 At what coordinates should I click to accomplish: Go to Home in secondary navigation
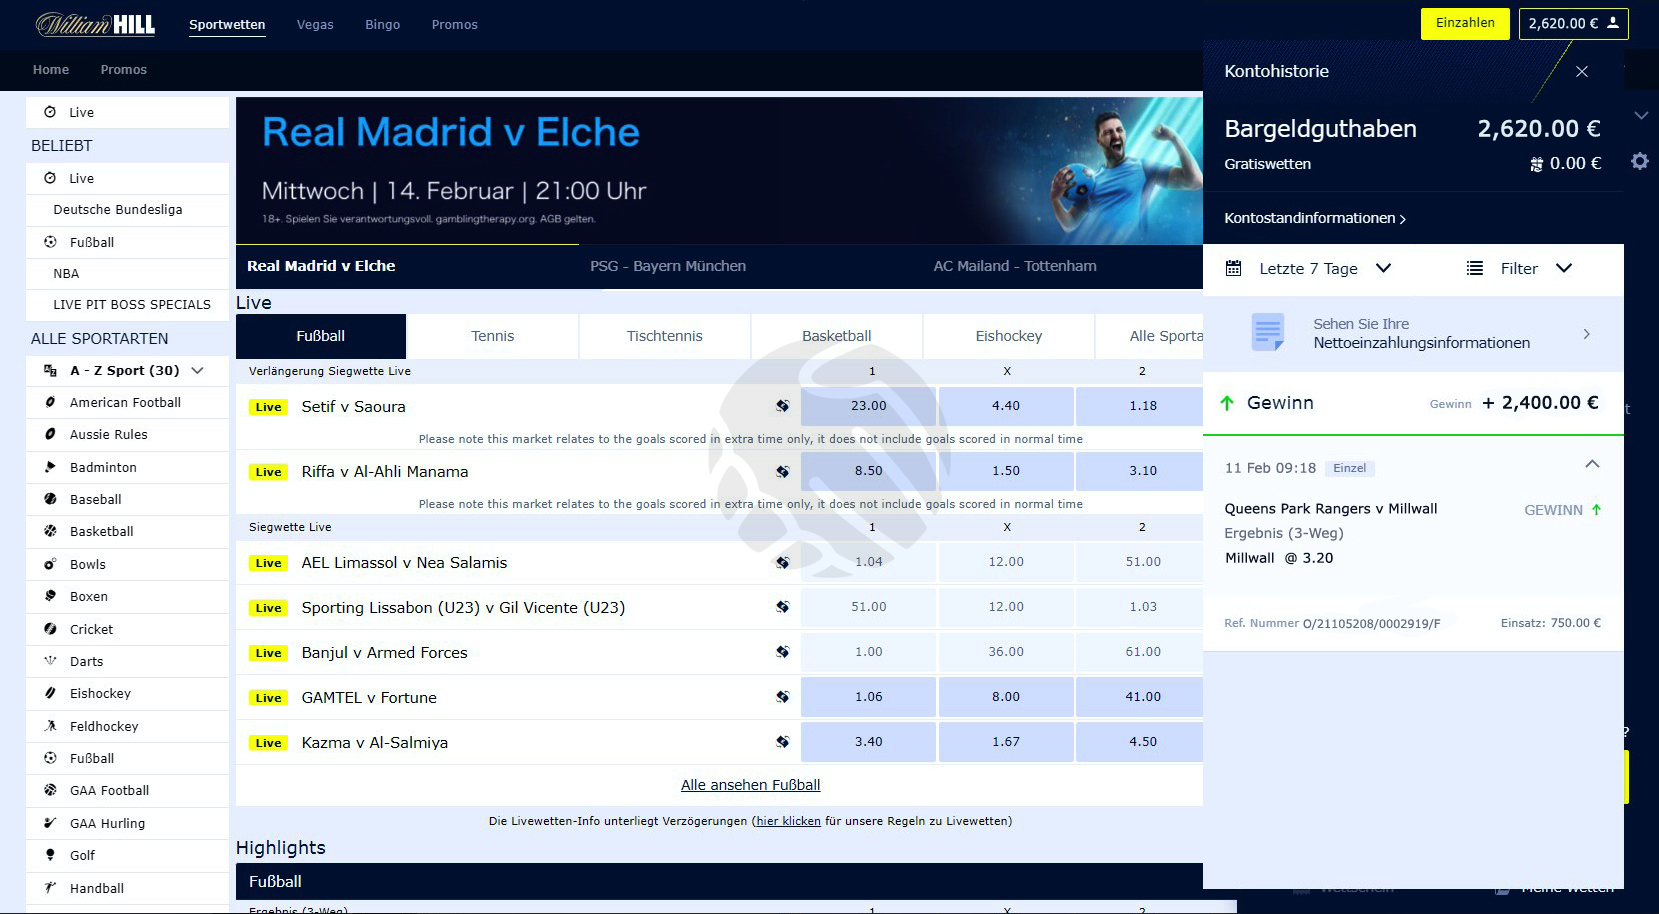51,69
